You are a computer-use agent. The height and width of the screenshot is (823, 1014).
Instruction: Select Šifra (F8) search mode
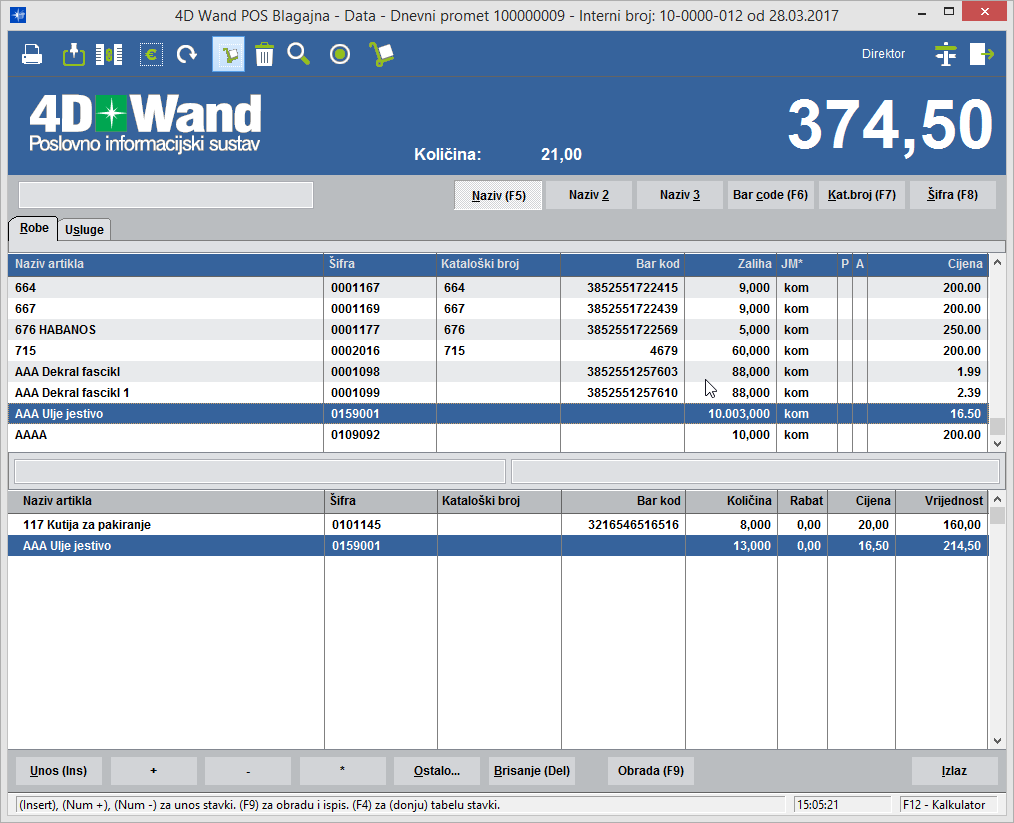click(953, 195)
